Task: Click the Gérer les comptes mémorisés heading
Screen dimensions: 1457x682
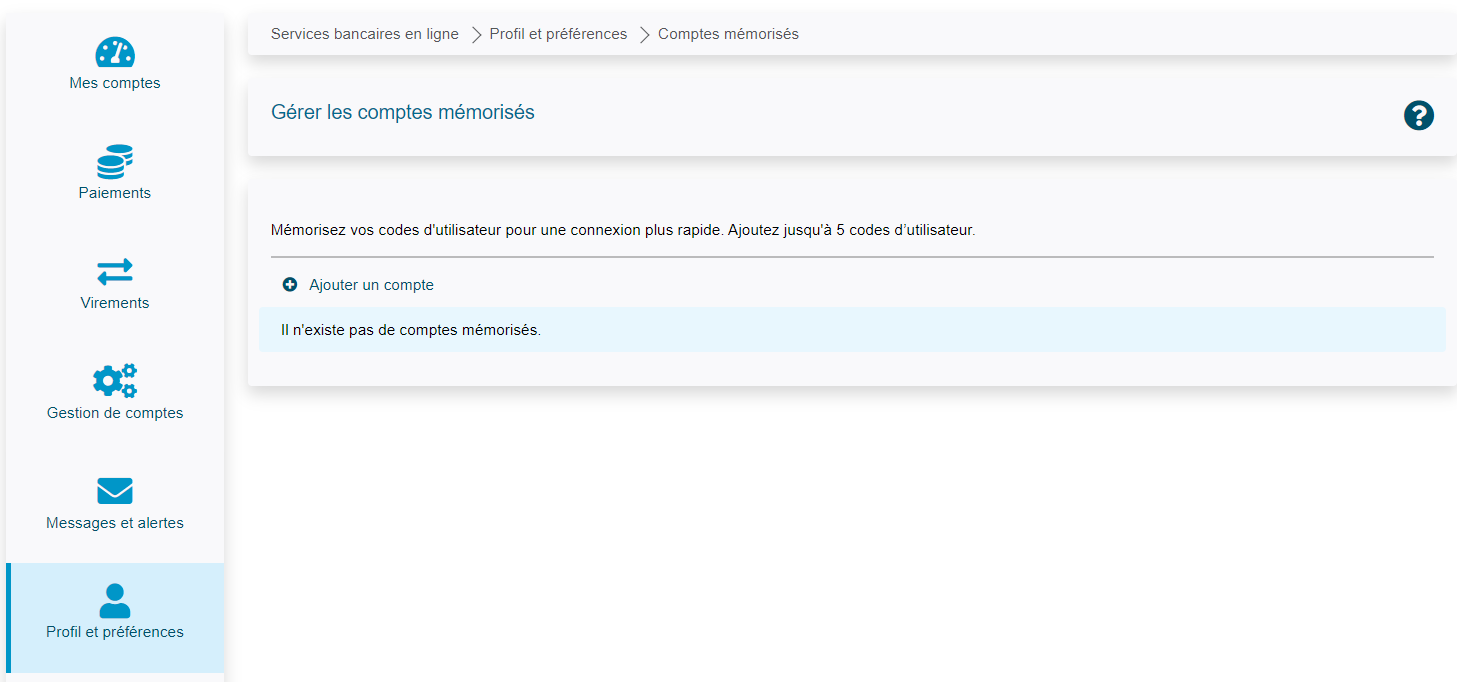Action: [x=402, y=112]
